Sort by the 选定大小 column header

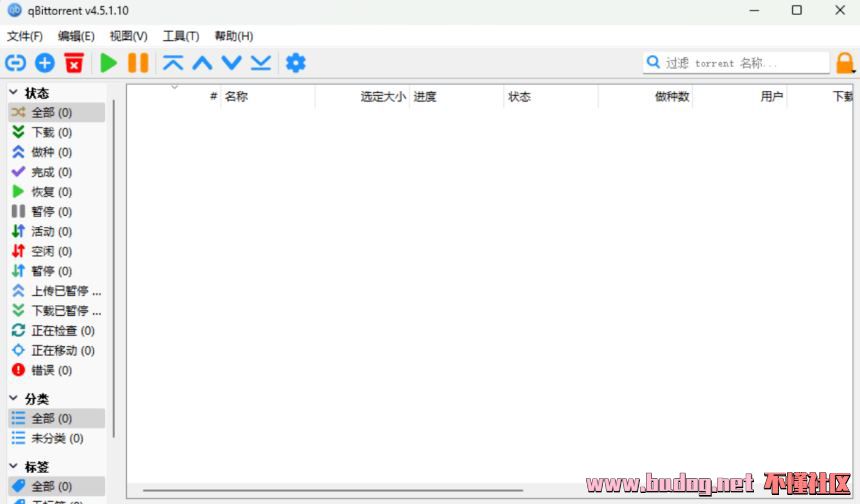point(363,97)
